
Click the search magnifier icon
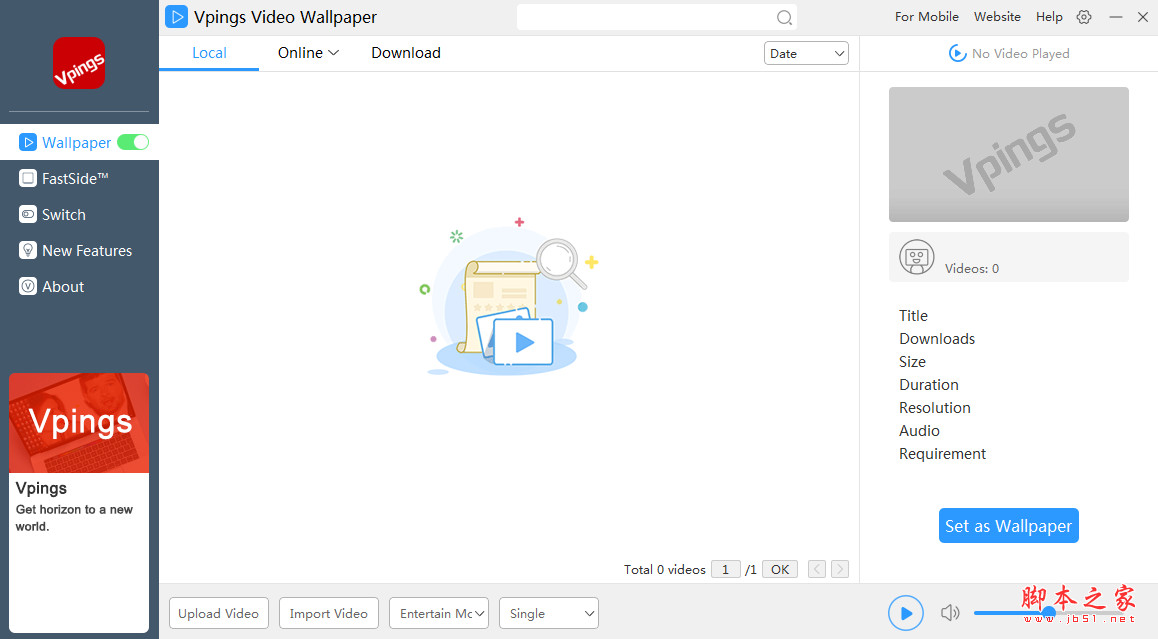[784, 17]
